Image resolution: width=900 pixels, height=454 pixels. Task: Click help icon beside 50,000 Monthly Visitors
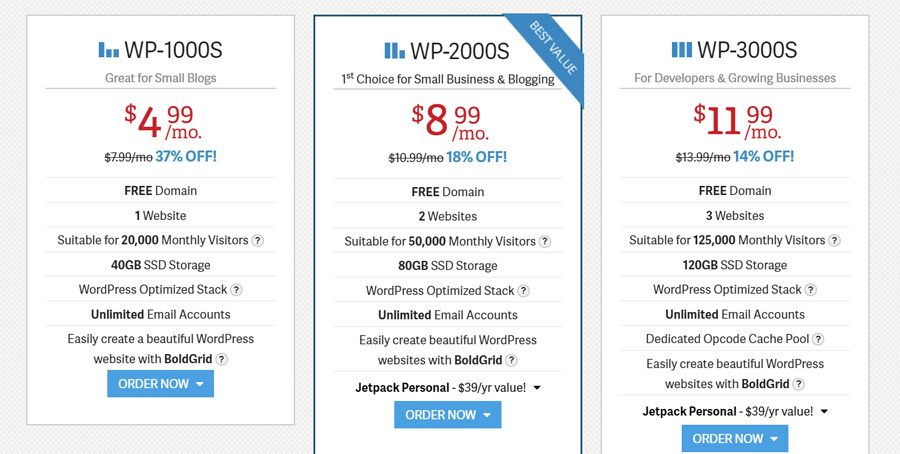(545, 242)
